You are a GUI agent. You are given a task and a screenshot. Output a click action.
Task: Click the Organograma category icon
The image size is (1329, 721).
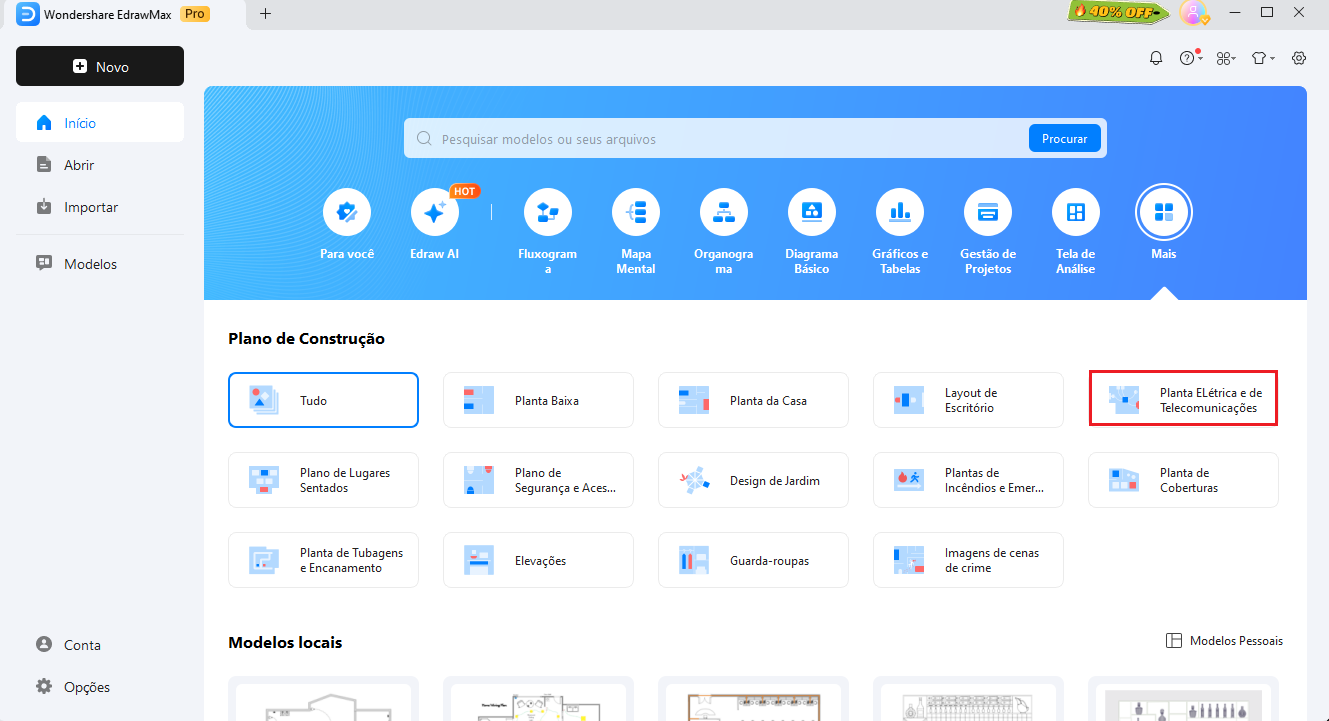pos(724,212)
